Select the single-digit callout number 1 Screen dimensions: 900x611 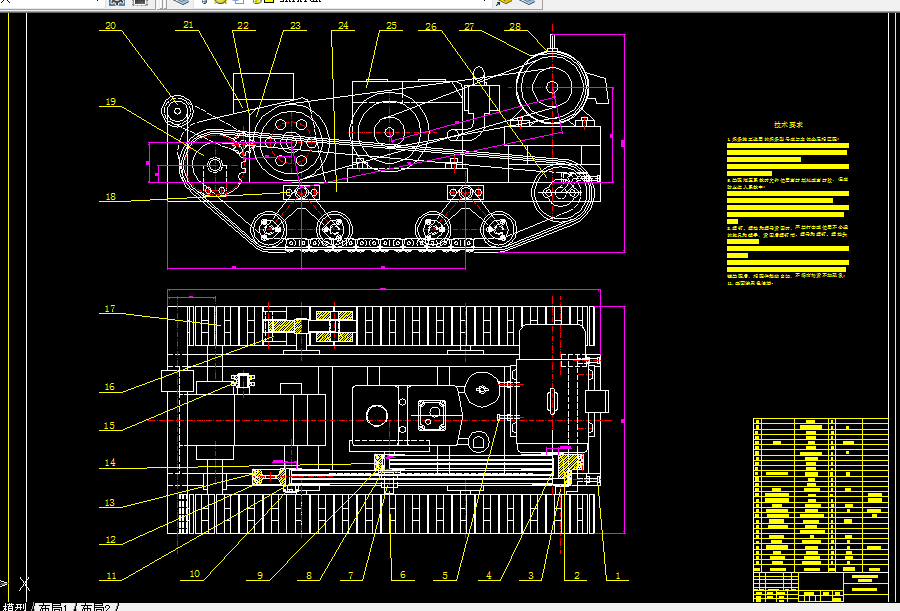click(618, 575)
